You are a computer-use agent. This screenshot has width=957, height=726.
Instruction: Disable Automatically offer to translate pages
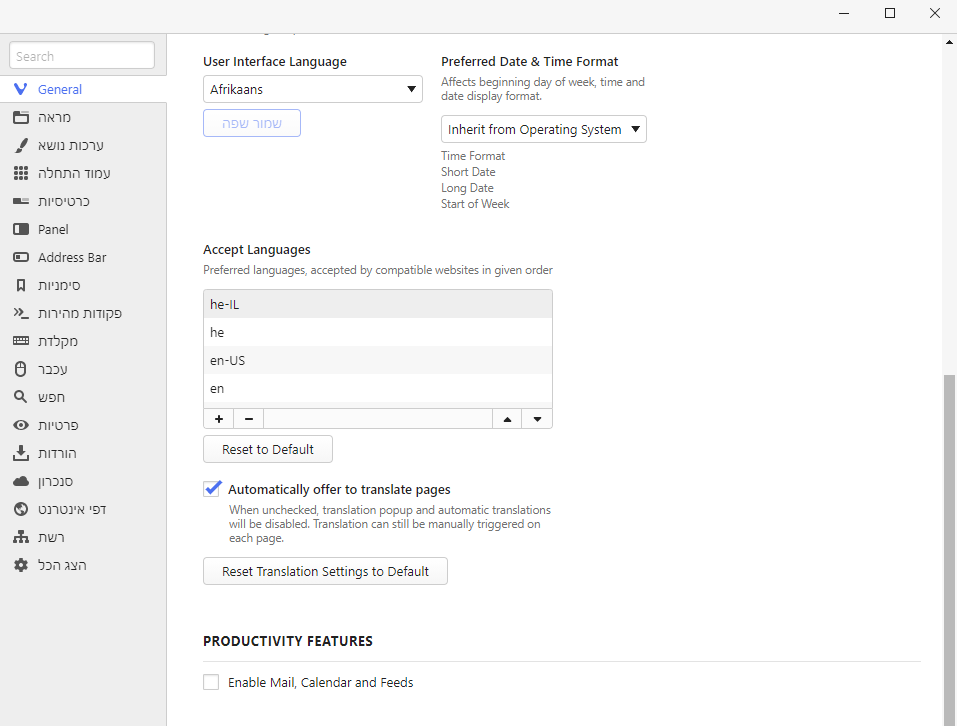(x=212, y=489)
